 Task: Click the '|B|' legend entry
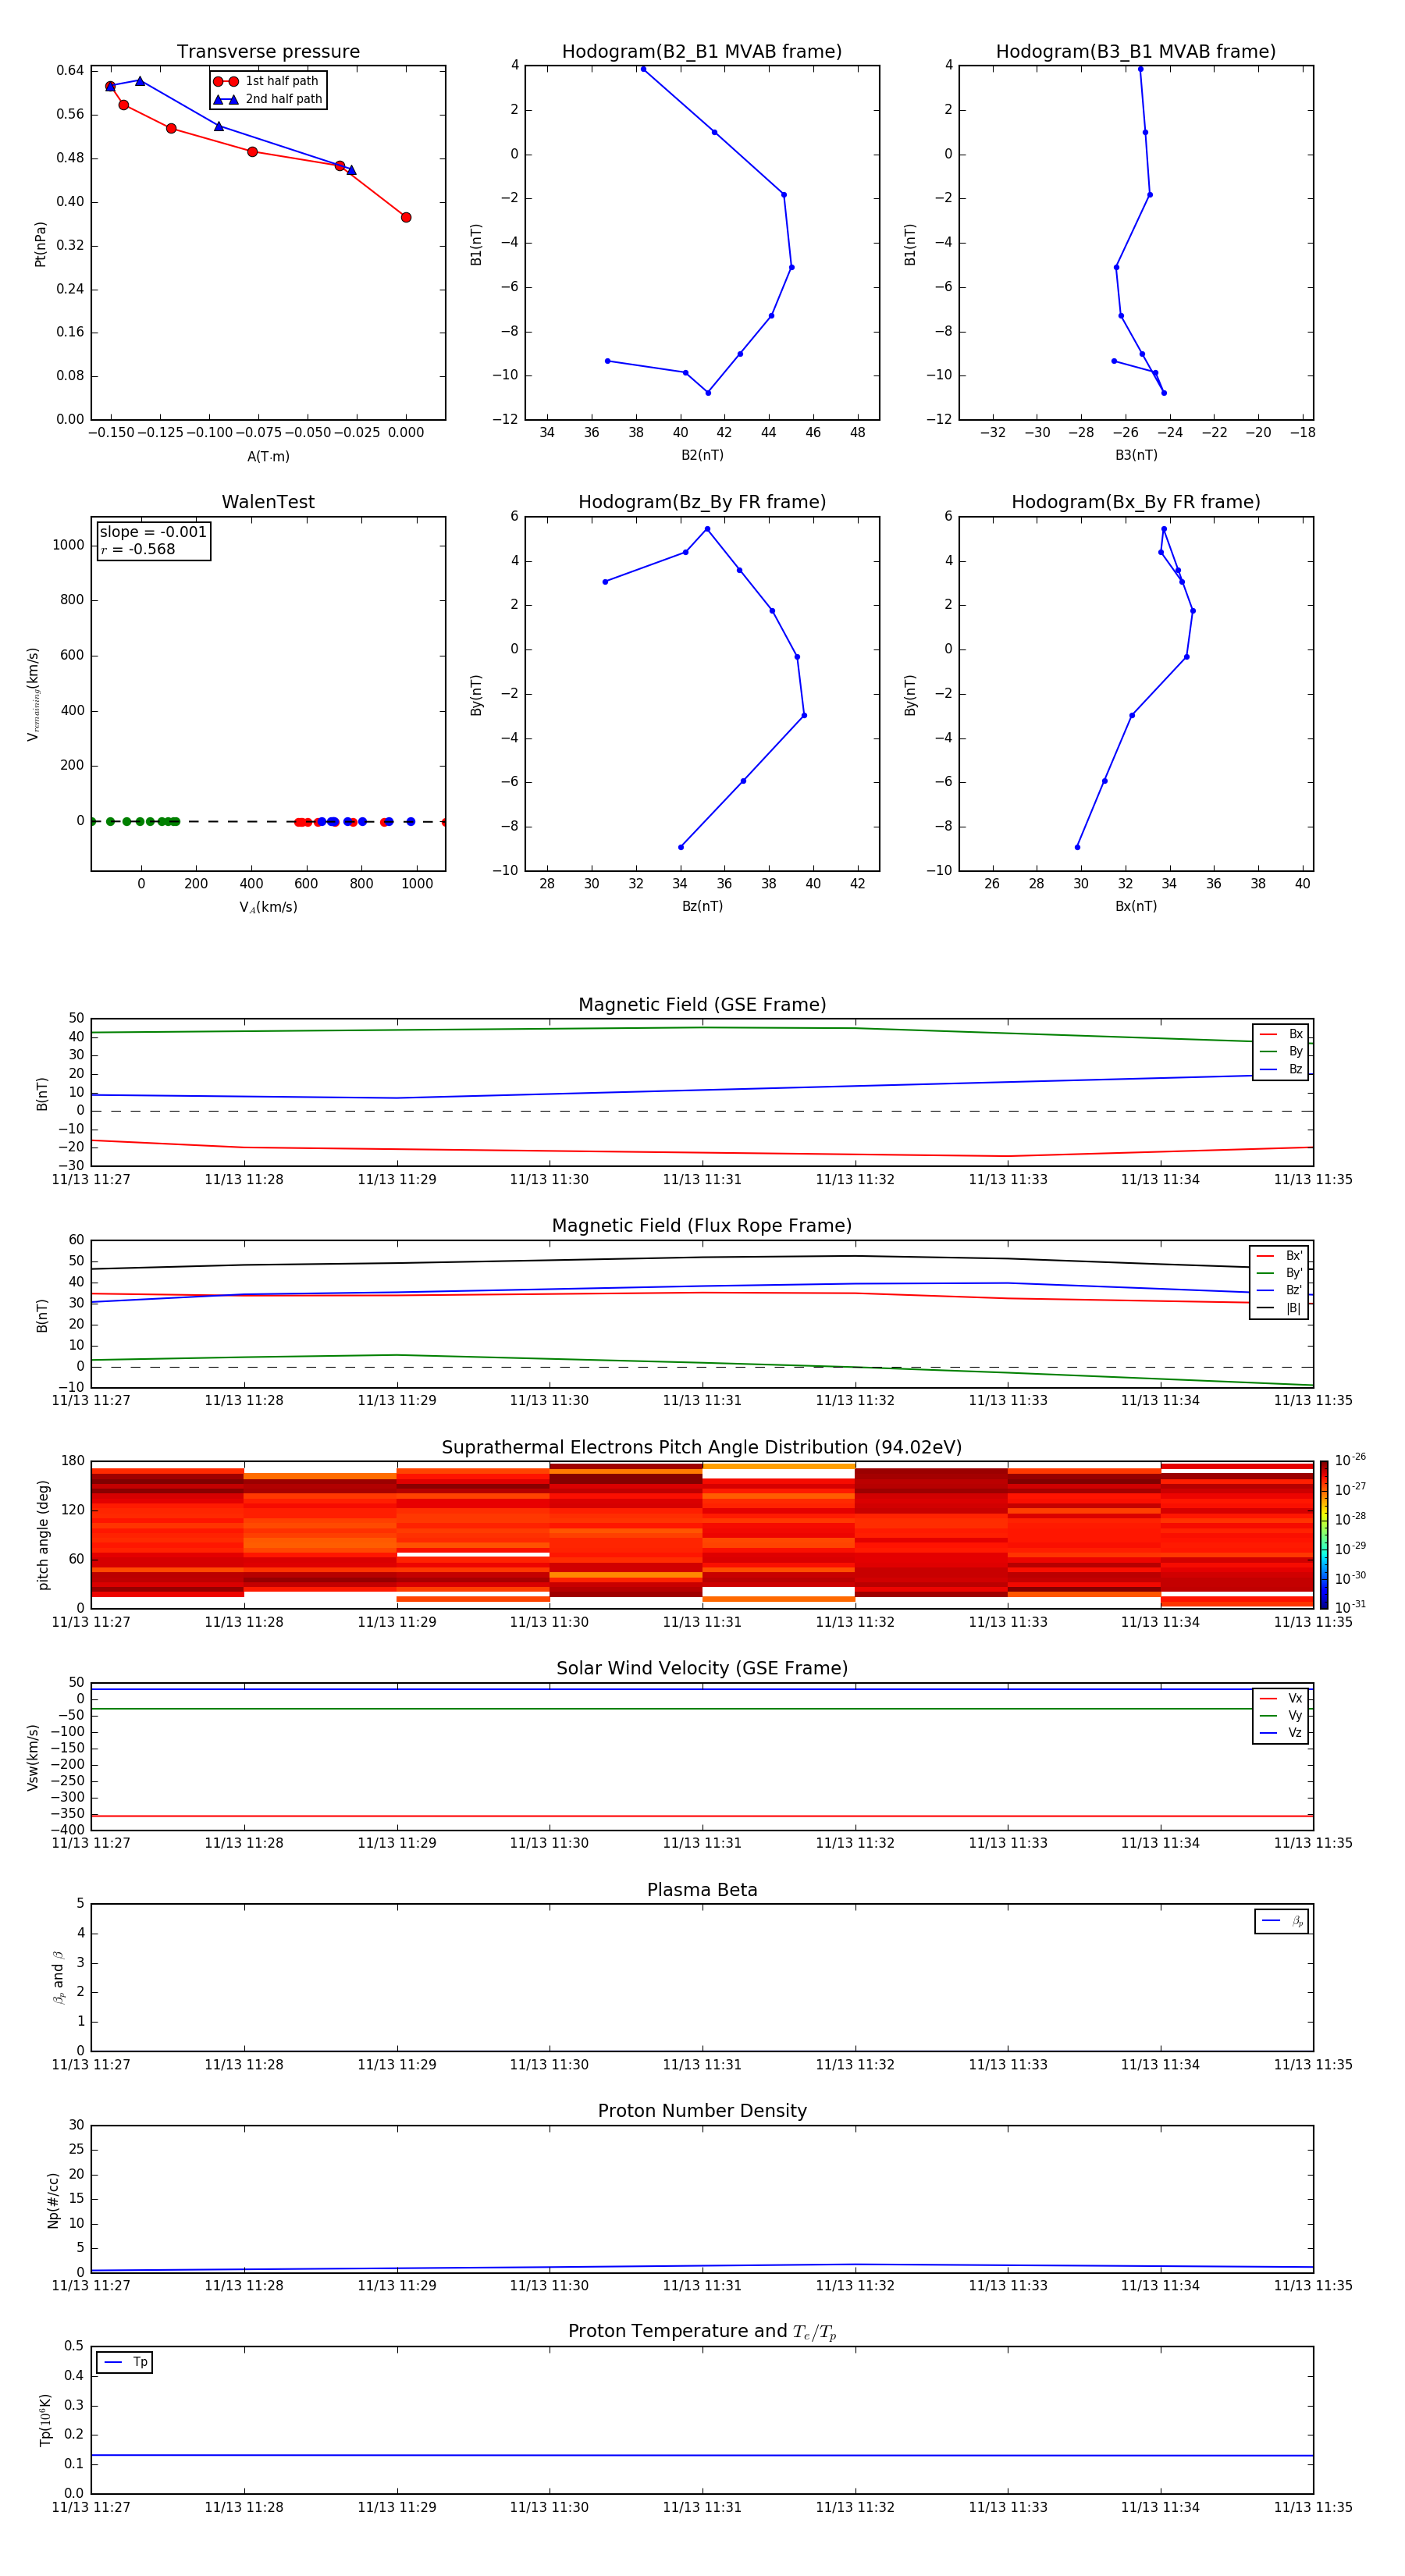tap(1279, 1308)
